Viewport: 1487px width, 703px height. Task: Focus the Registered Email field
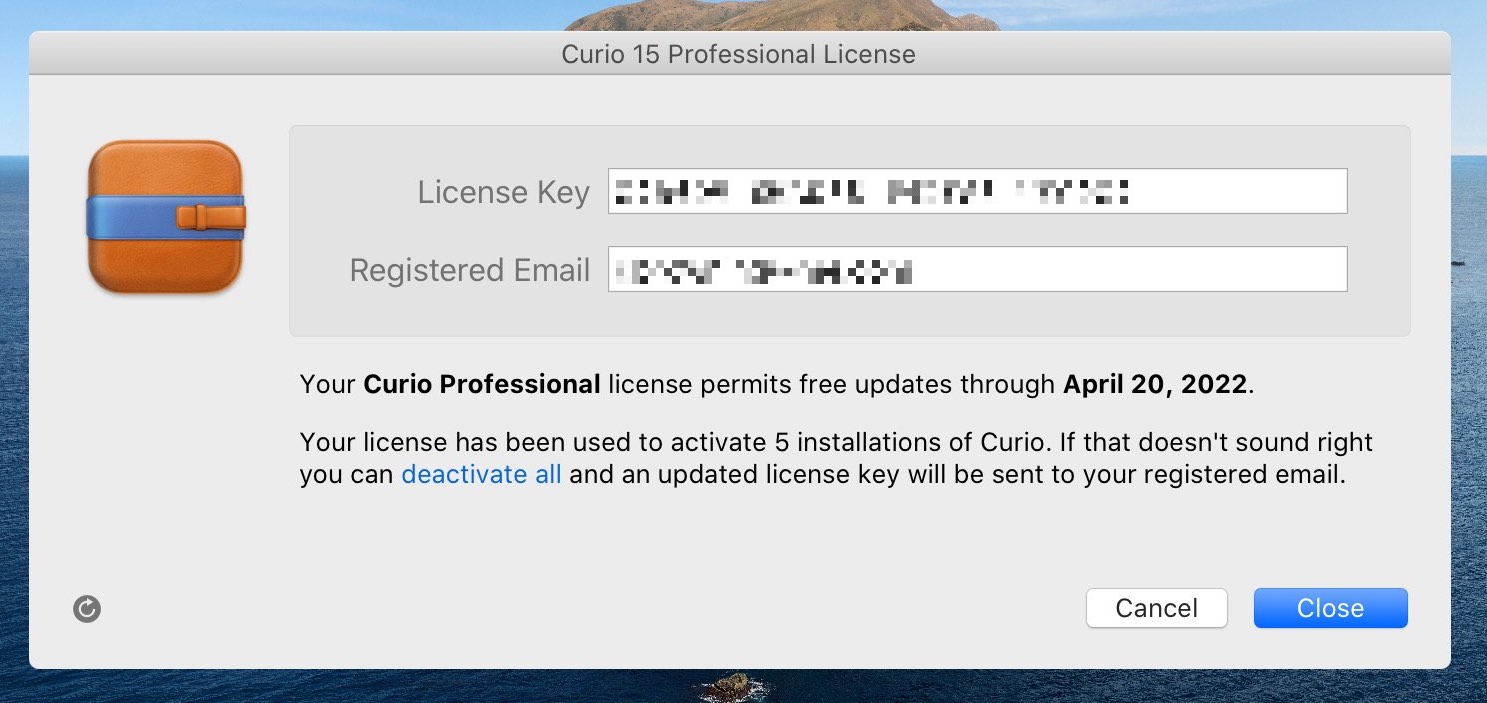pos(1130,270)
